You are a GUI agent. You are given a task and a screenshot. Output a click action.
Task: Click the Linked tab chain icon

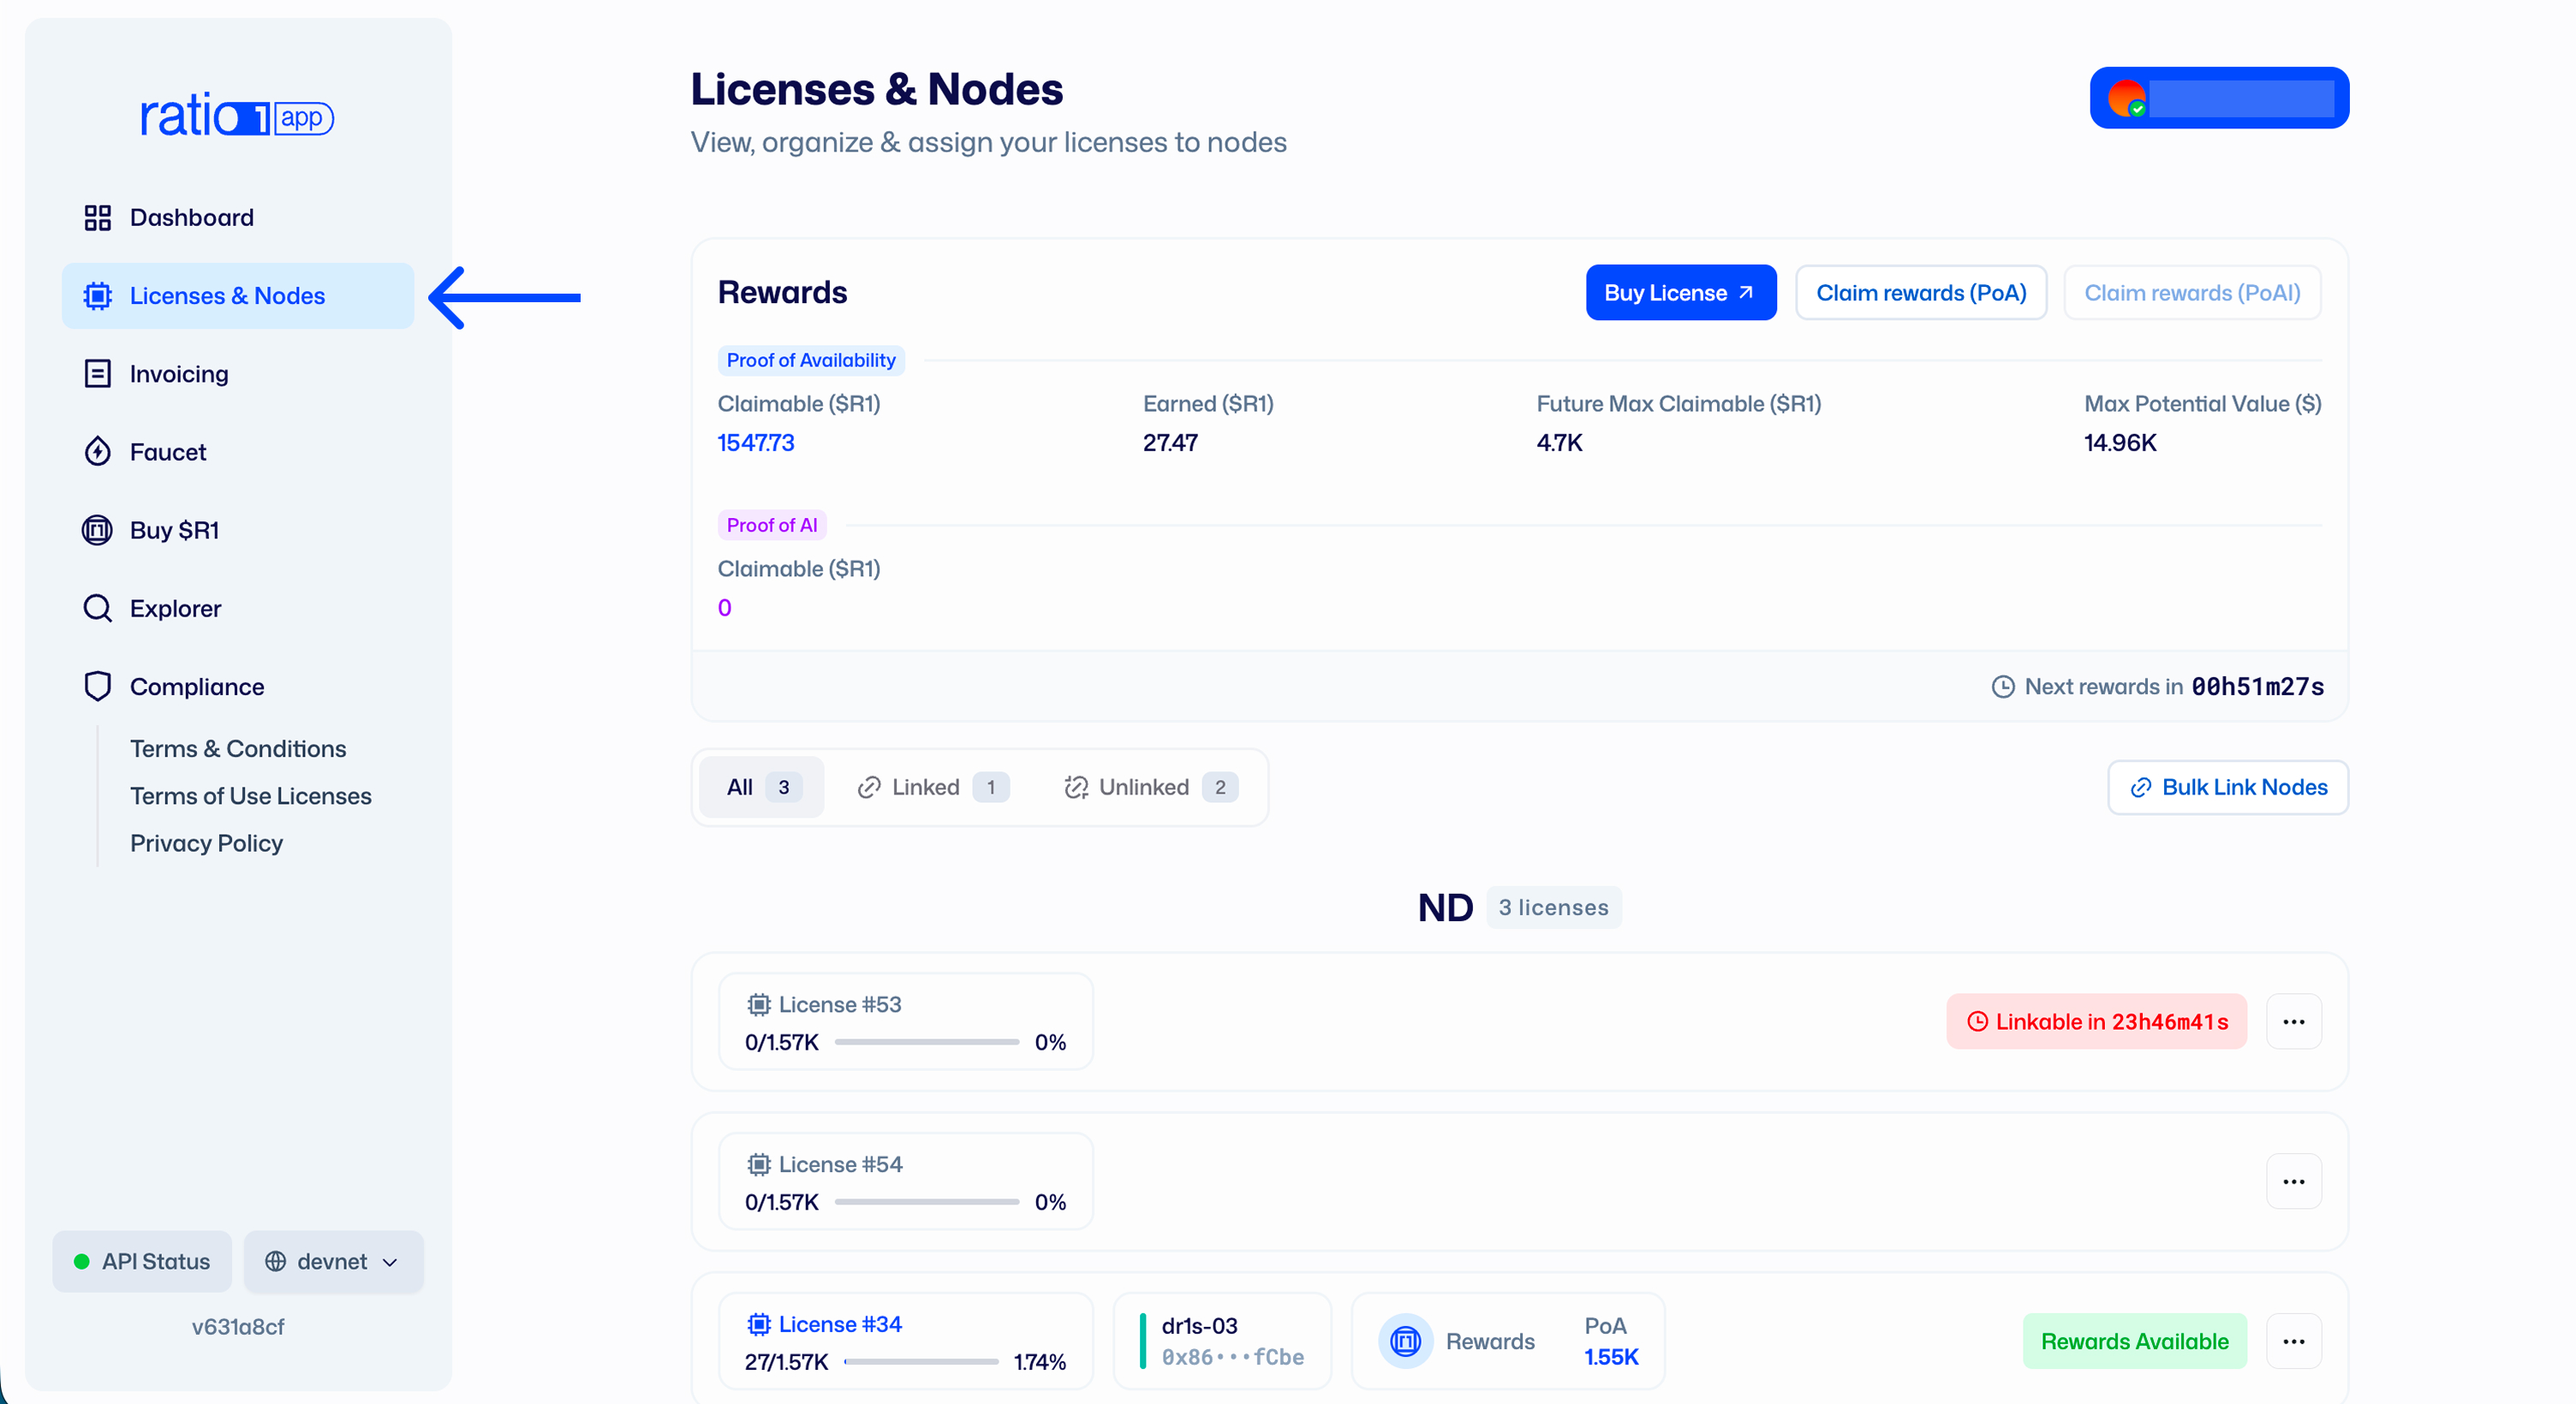(869, 788)
